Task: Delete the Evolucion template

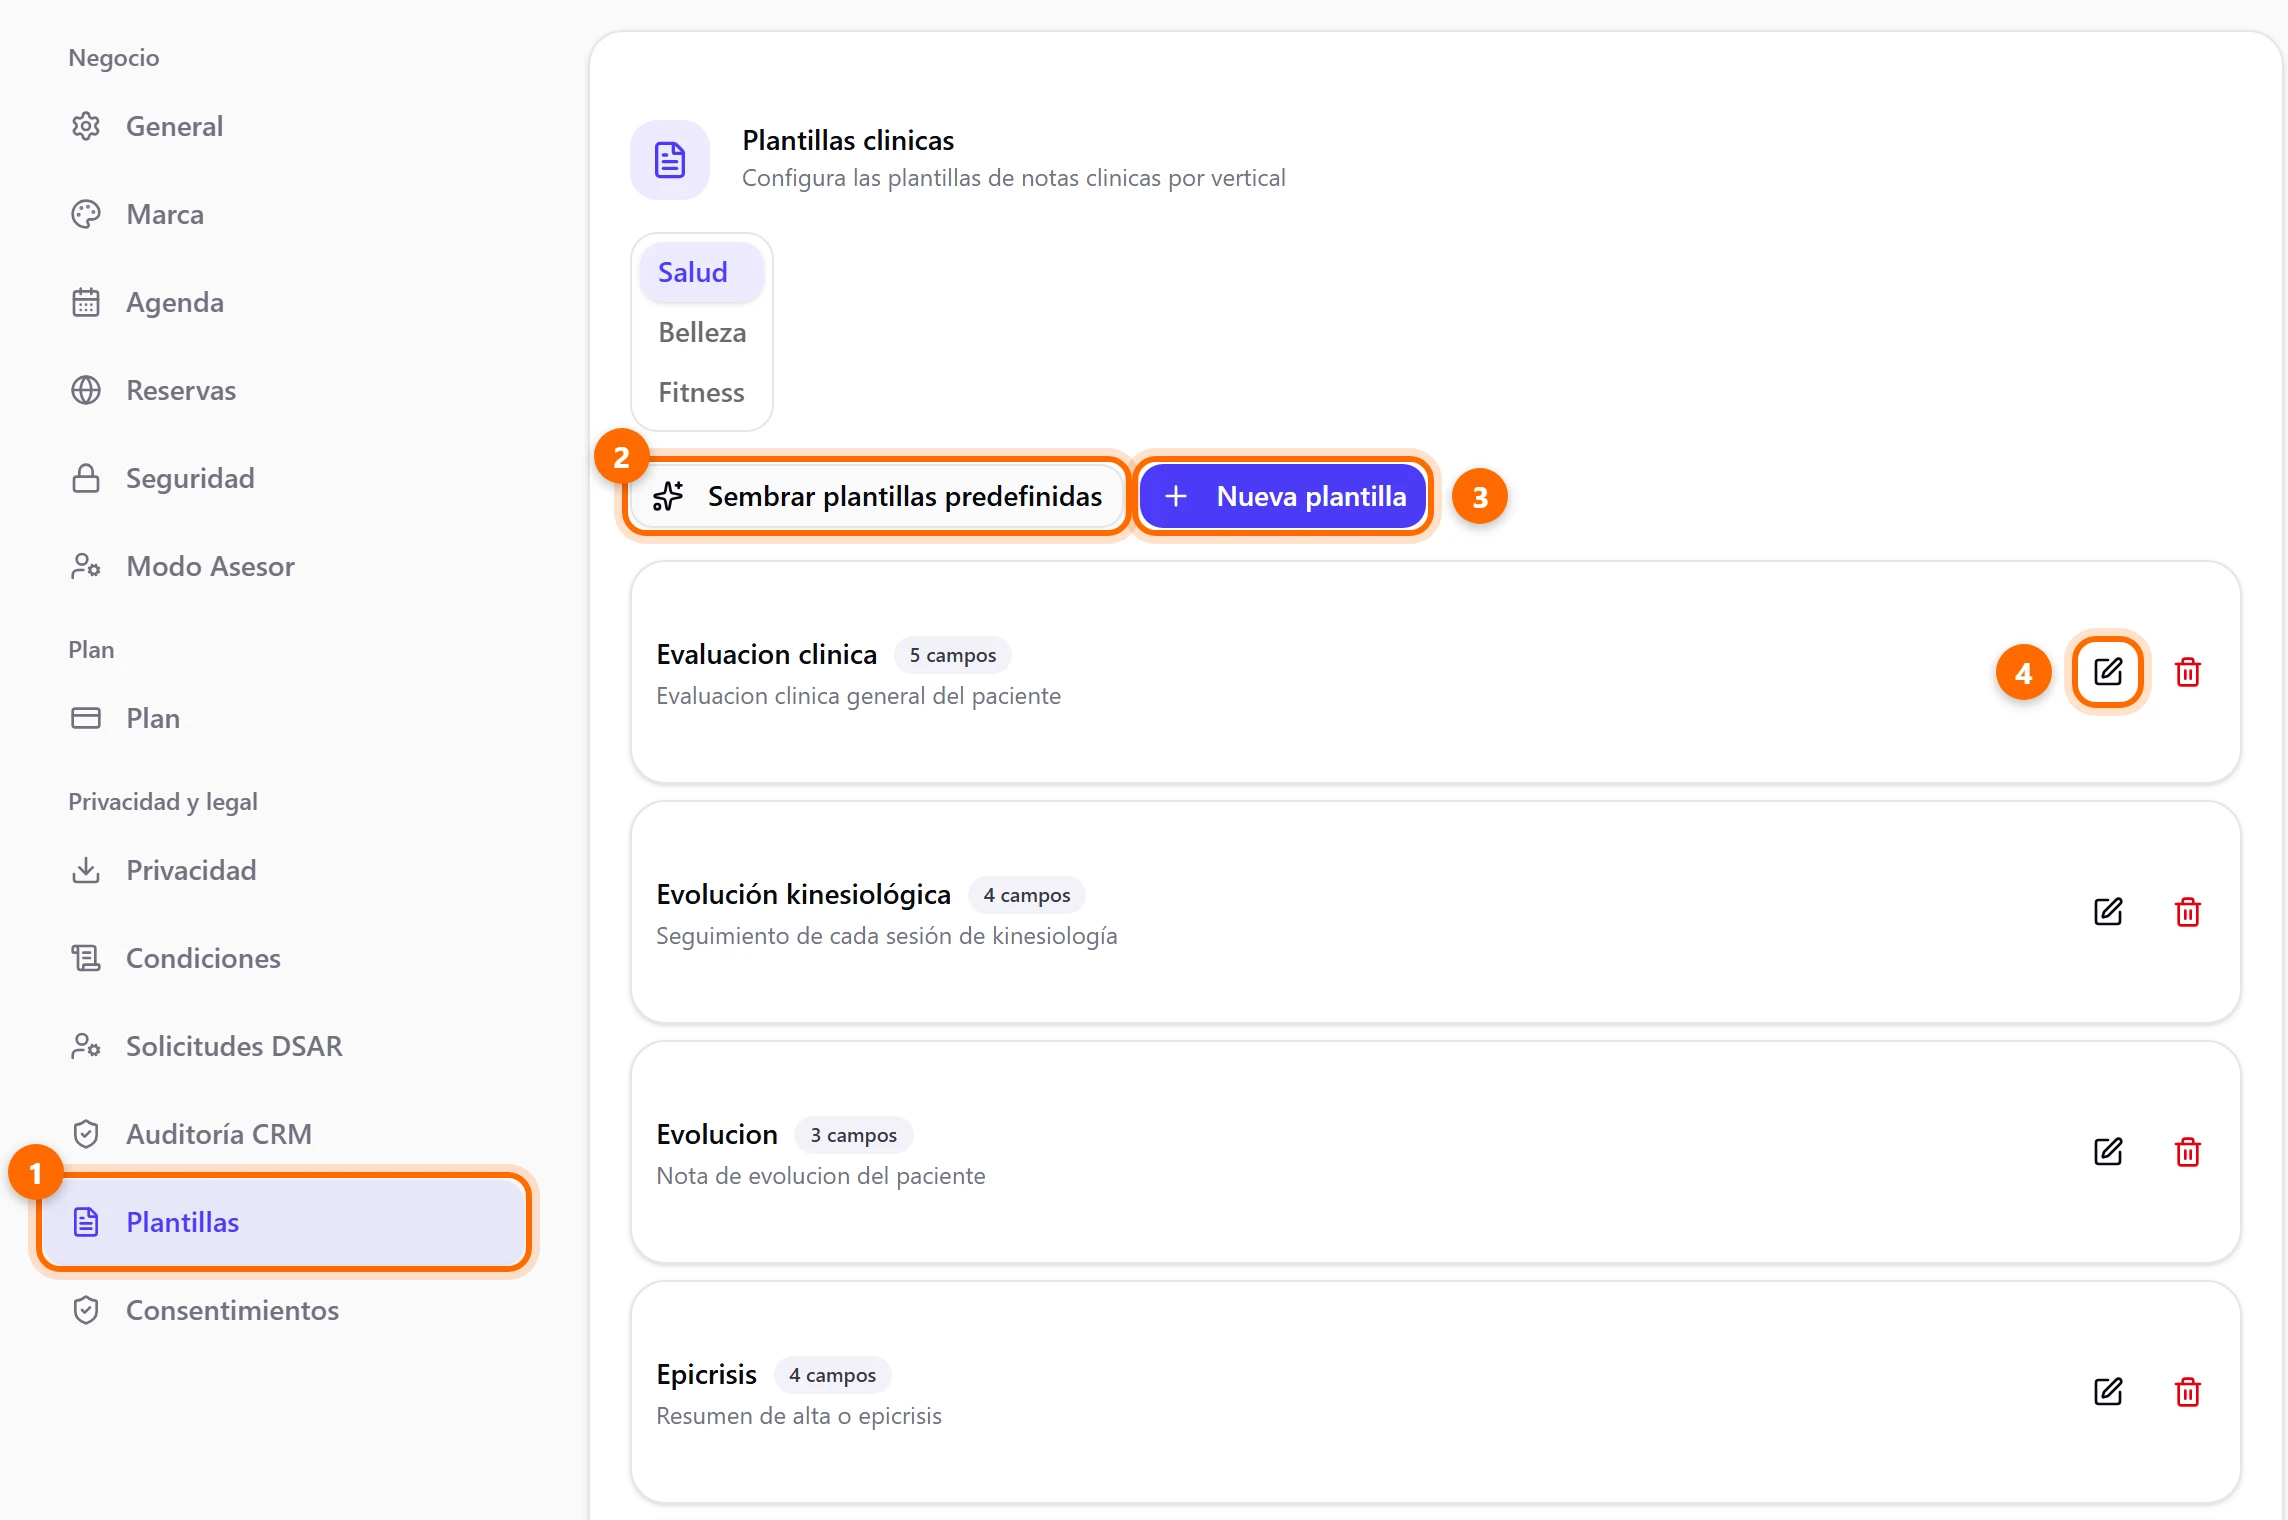Action: (x=2188, y=1152)
